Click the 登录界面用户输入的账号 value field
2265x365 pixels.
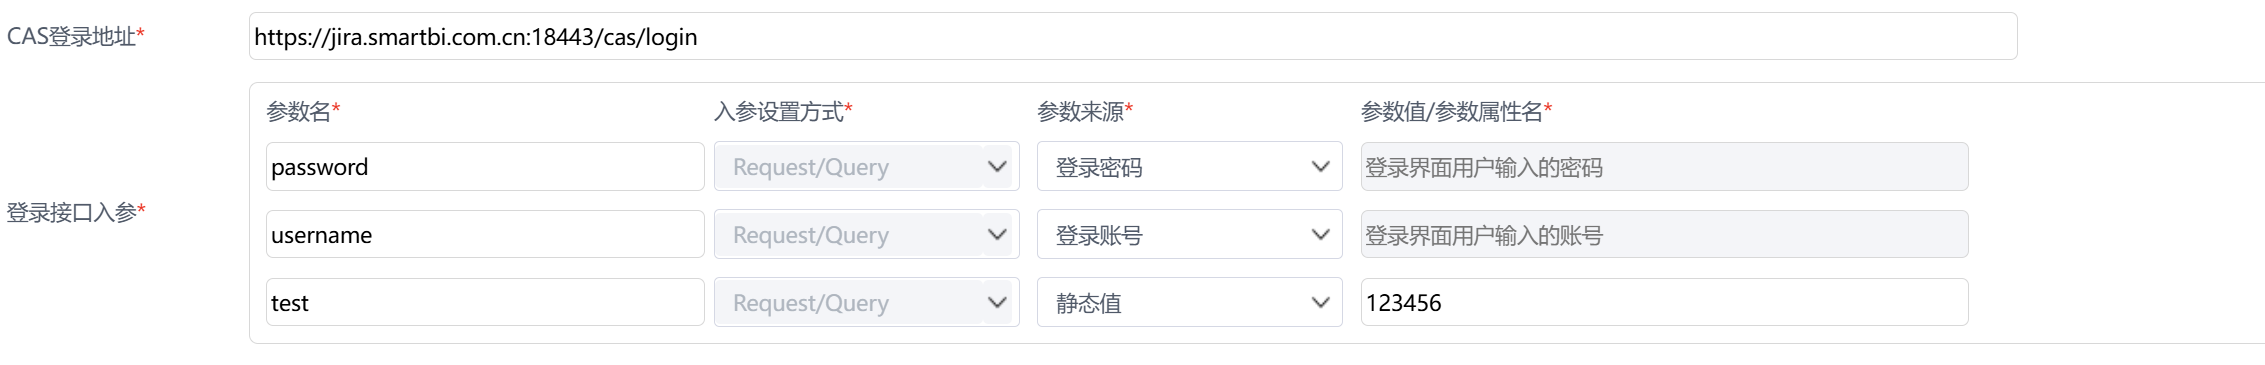[1664, 234]
